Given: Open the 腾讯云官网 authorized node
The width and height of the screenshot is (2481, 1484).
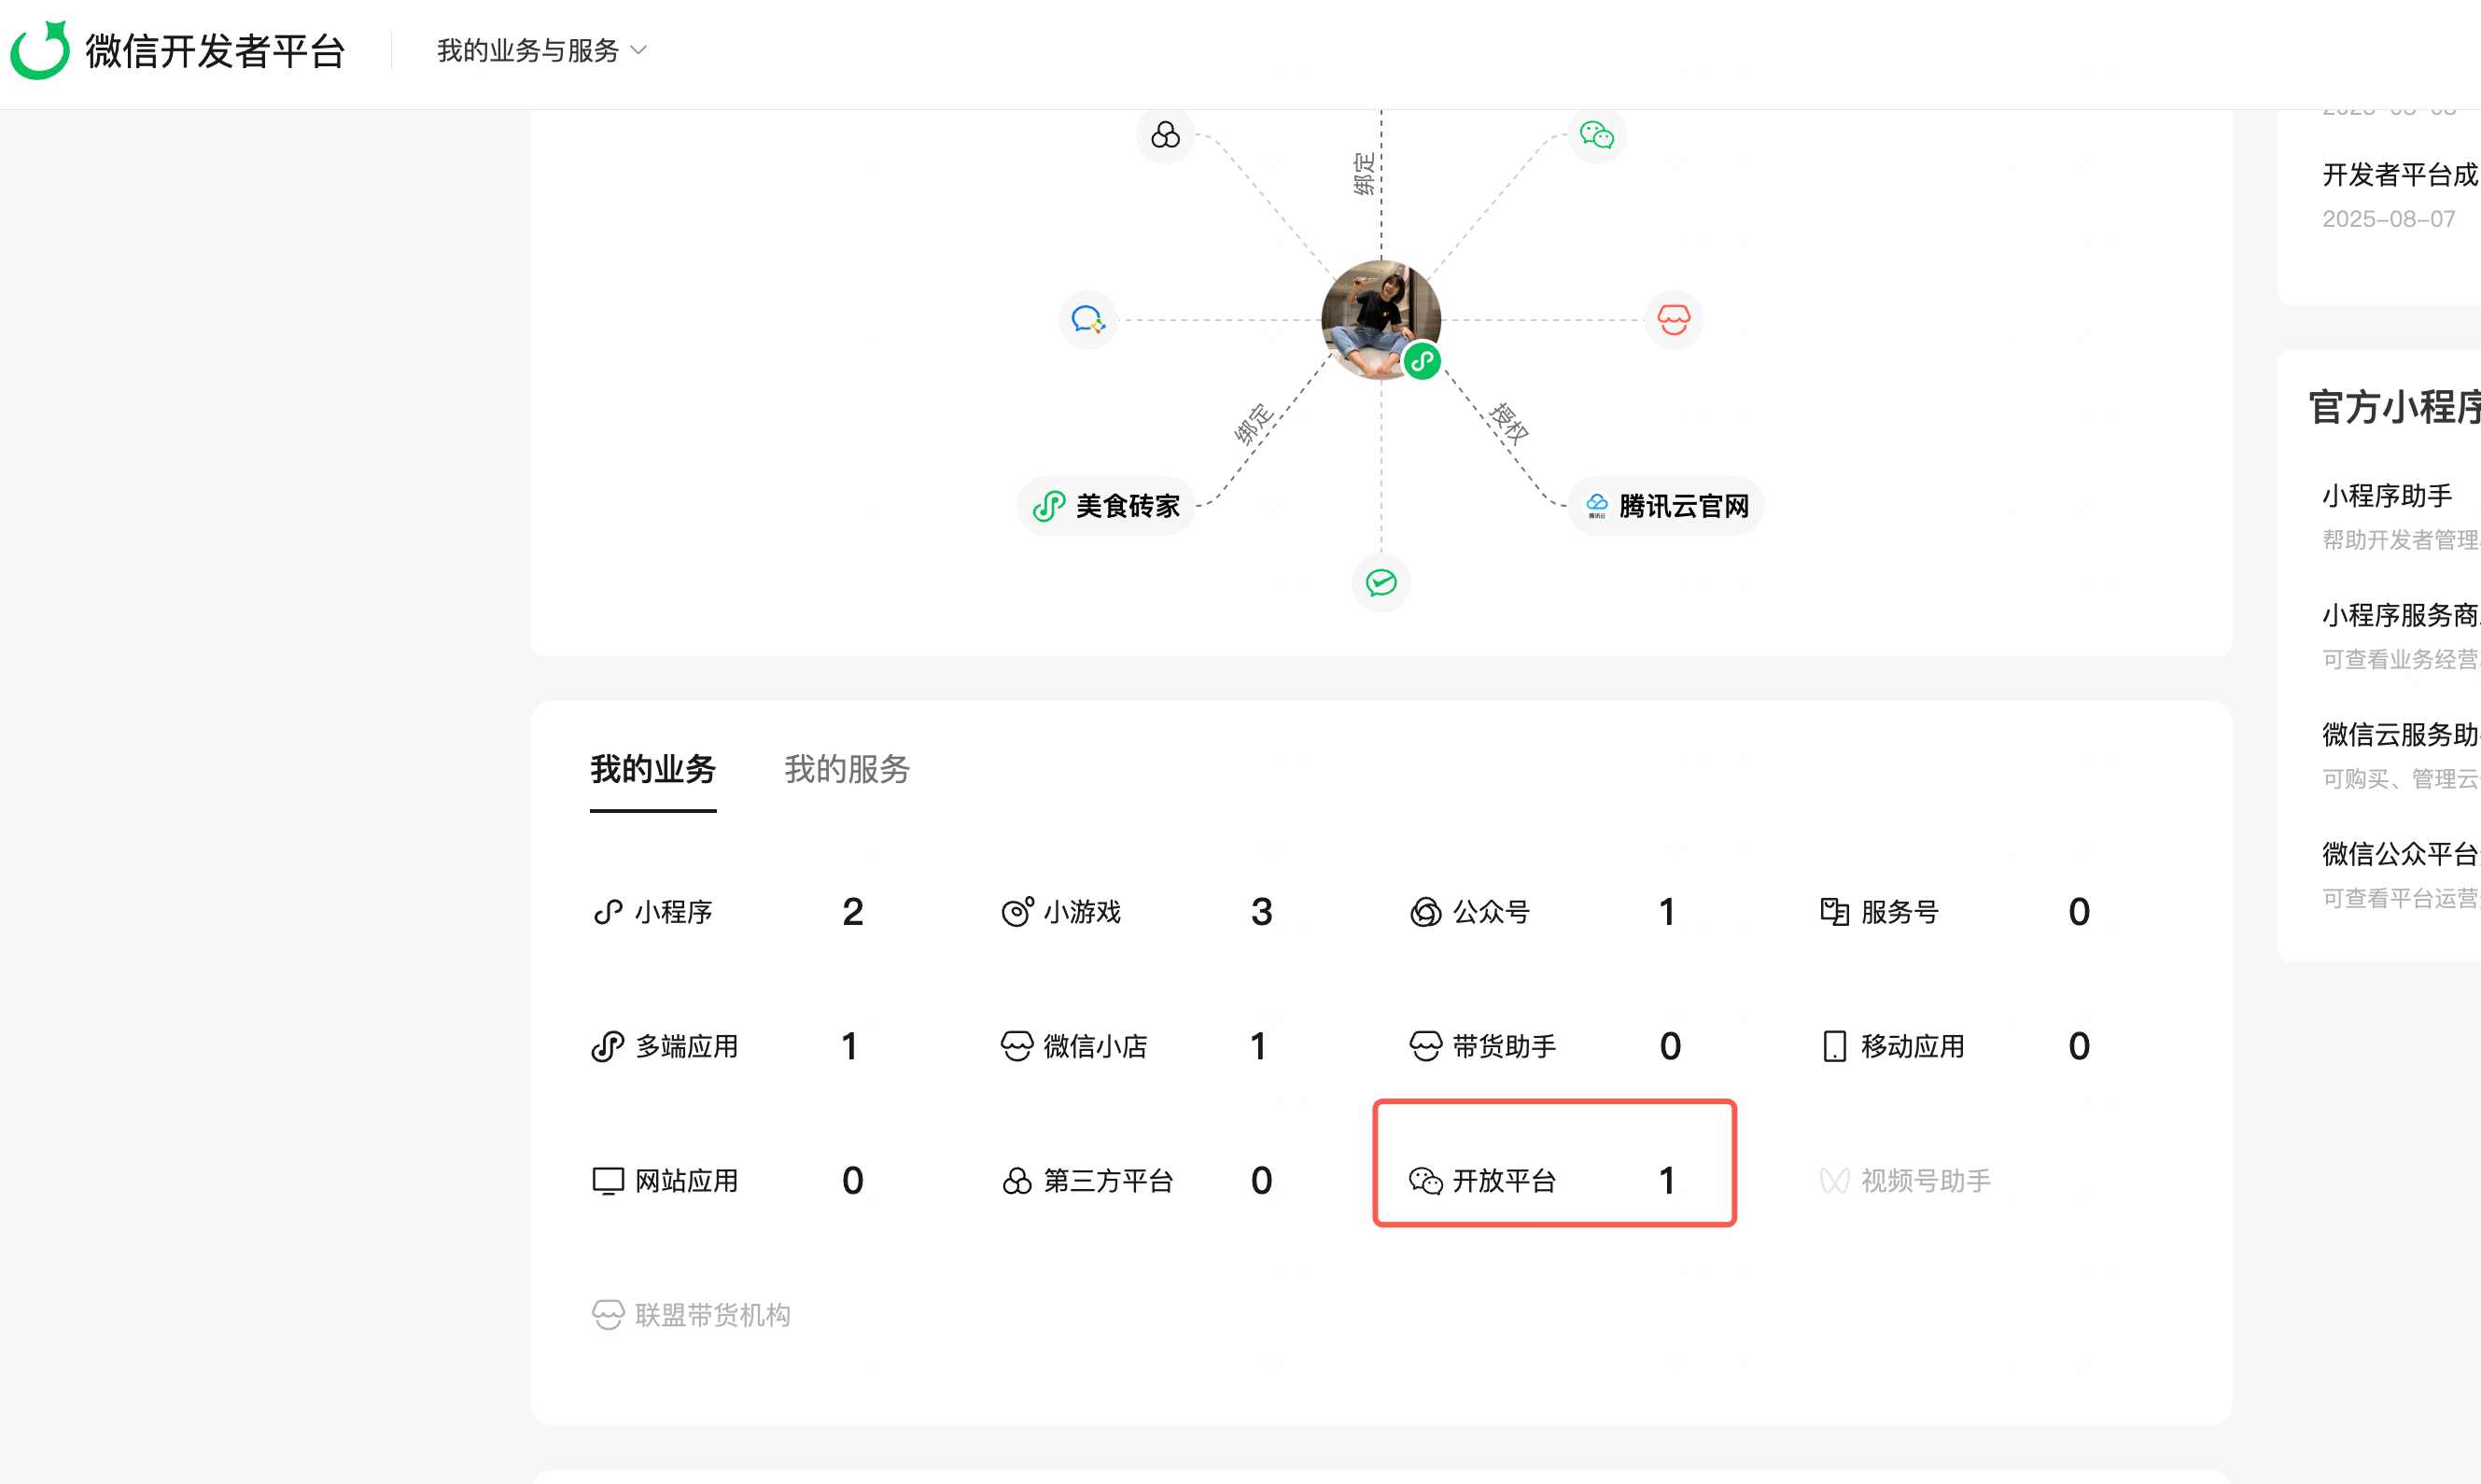Looking at the screenshot, I should pos(1666,506).
